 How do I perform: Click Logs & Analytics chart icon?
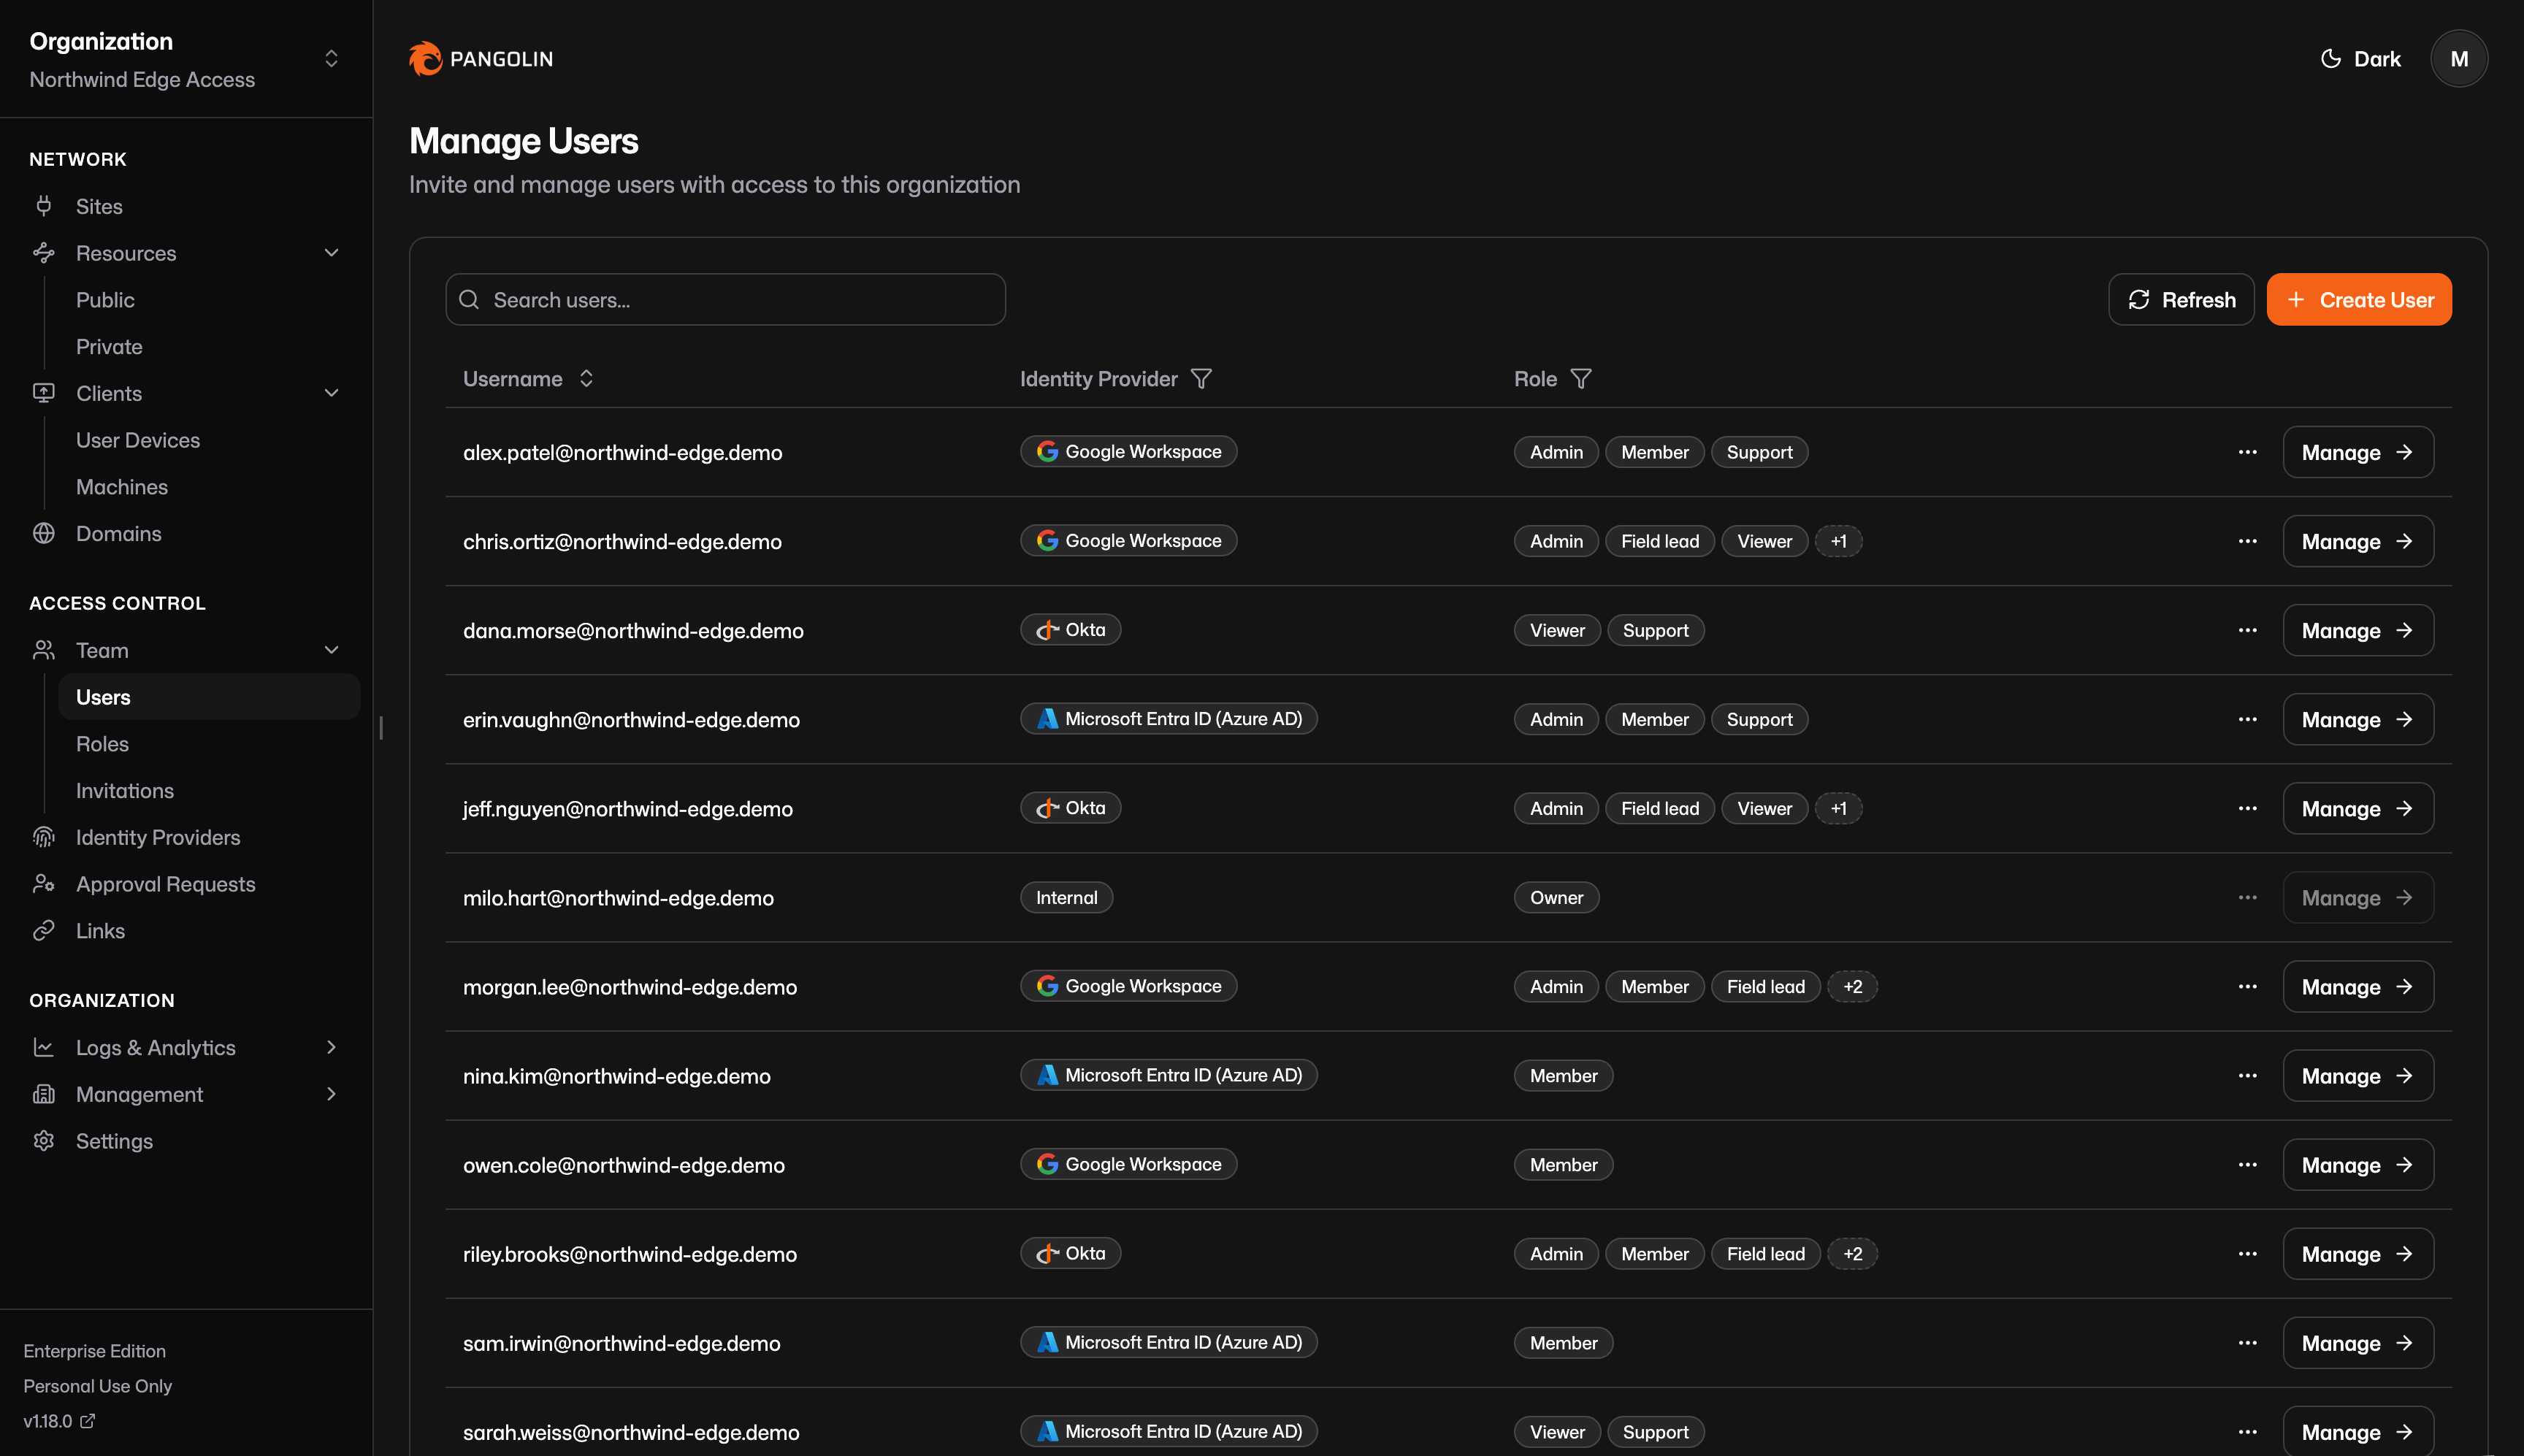(44, 1047)
